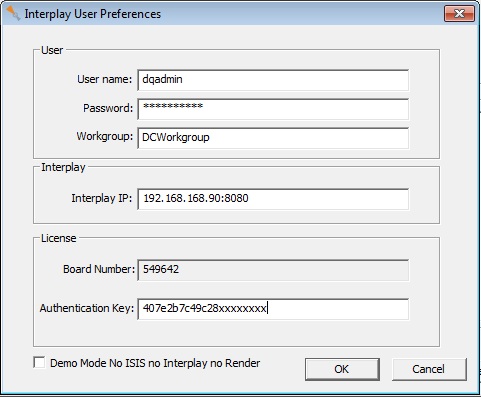481x397 pixels.
Task: Enable Demo Mode checkbox
Action: tap(39, 362)
